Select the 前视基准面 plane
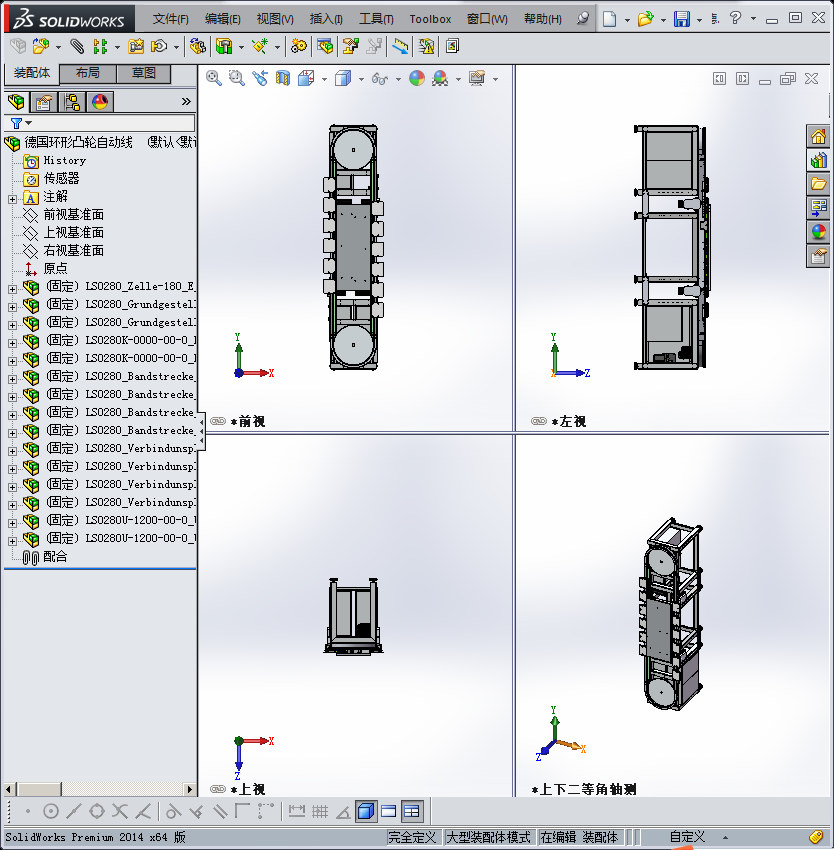Screen dimensions: 834x850 73,215
